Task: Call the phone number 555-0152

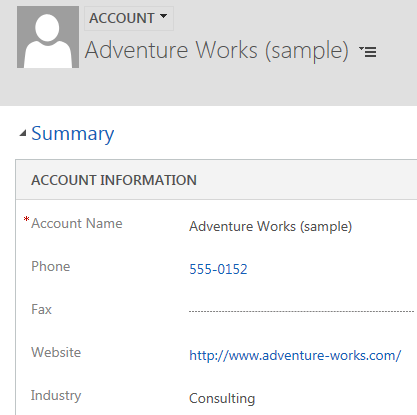Action: pyautogui.click(x=218, y=269)
